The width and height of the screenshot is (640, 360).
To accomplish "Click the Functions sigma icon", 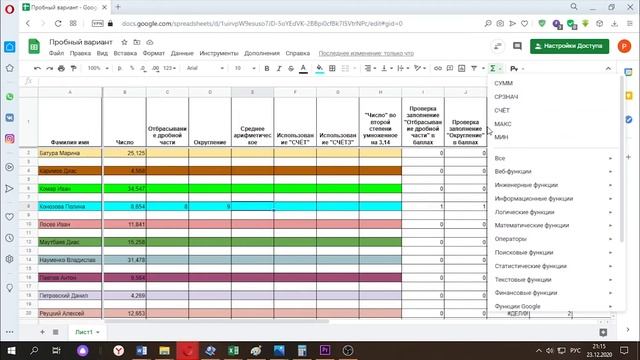I will (493, 68).
